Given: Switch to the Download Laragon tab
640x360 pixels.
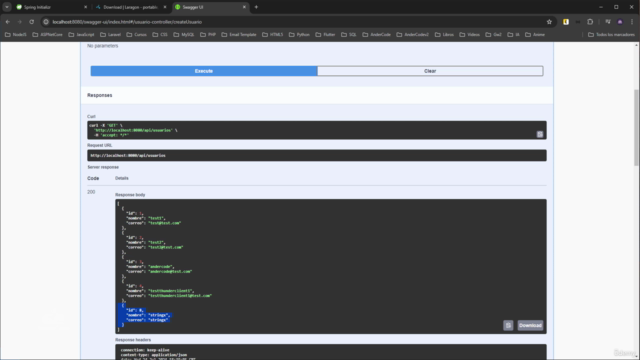Looking at the screenshot, I should (131, 7).
